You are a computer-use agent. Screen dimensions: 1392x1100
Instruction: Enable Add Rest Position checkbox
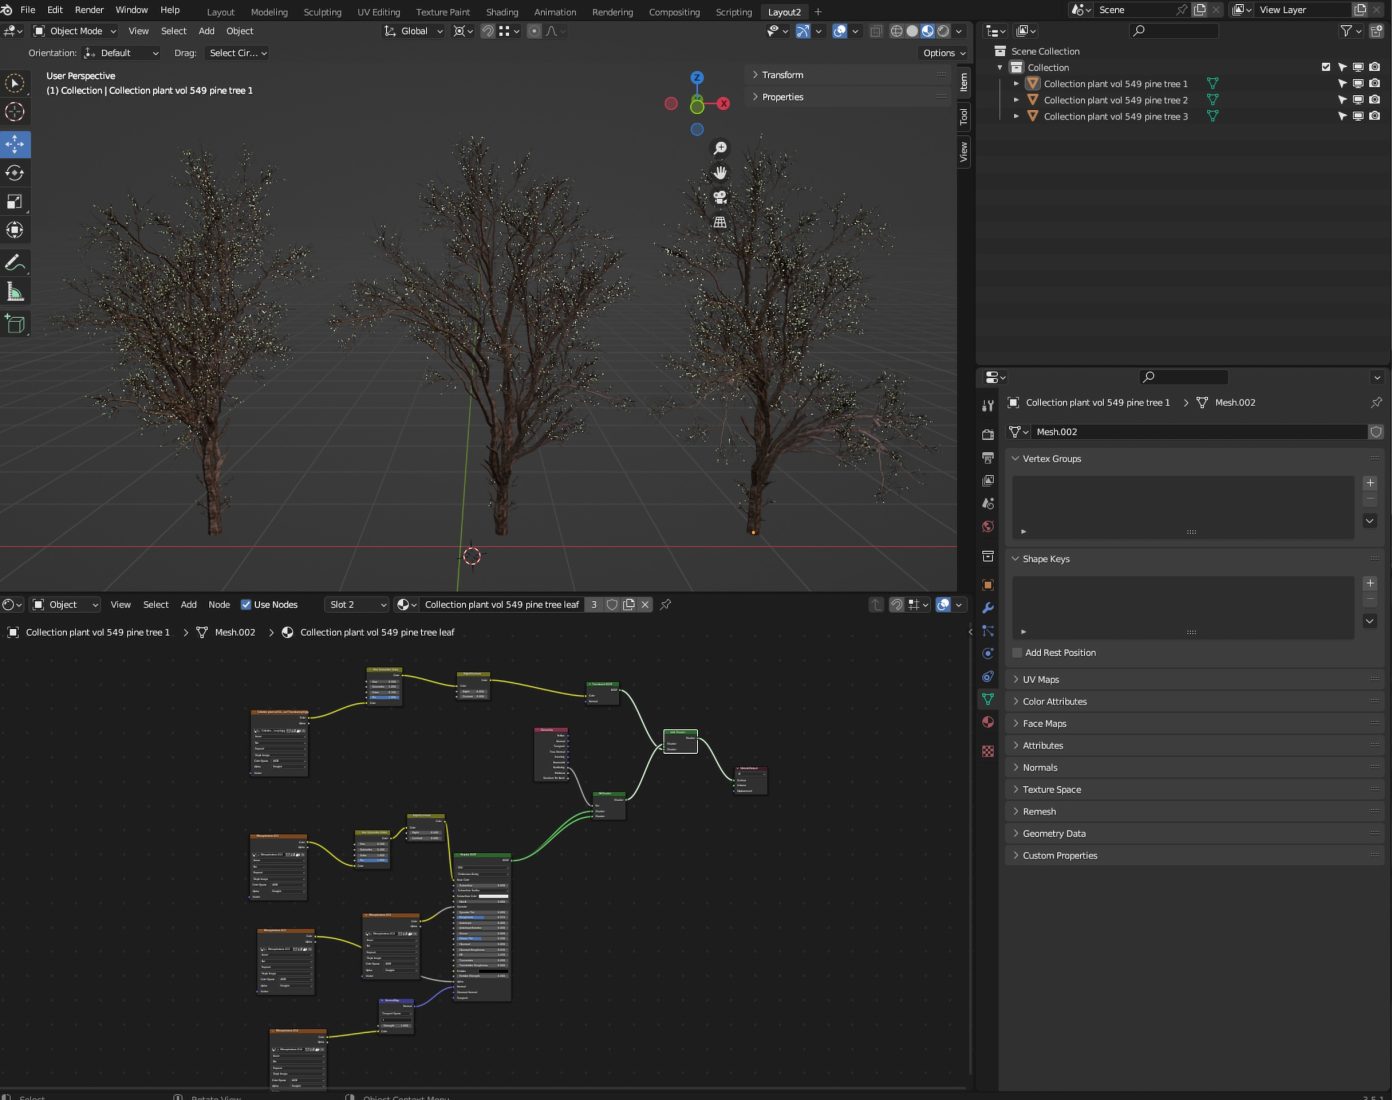tap(1017, 653)
